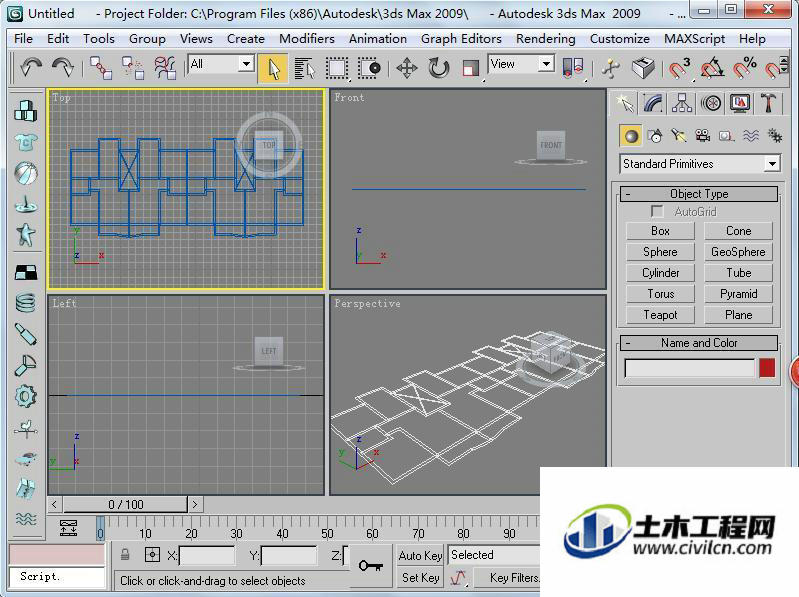
Task: Click the Teapot primitive button
Action: (660, 315)
